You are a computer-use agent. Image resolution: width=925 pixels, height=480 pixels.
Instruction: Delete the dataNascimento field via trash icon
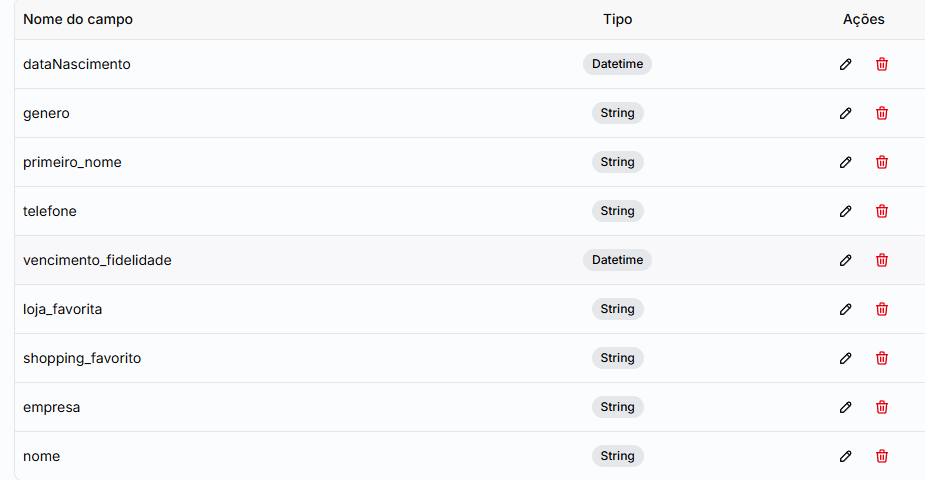point(882,64)
